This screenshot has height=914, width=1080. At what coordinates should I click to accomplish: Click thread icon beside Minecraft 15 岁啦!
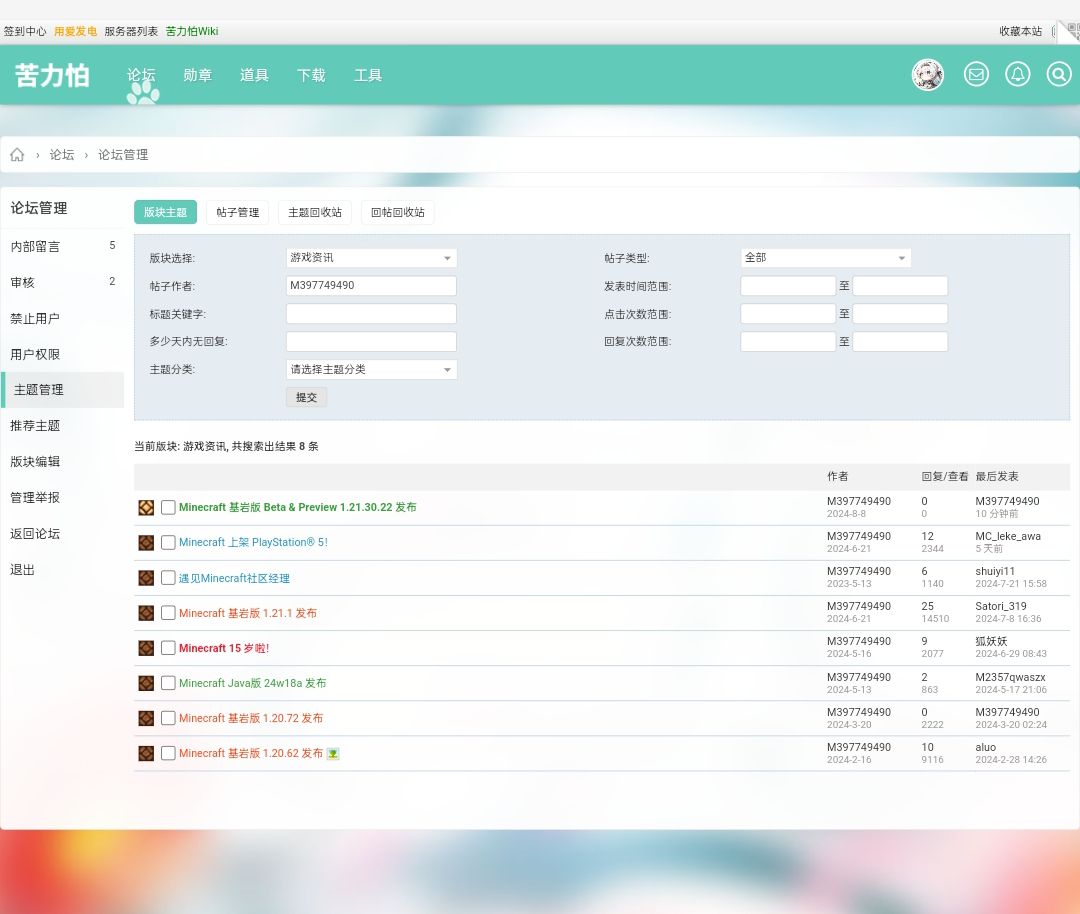tap(146, 648)
